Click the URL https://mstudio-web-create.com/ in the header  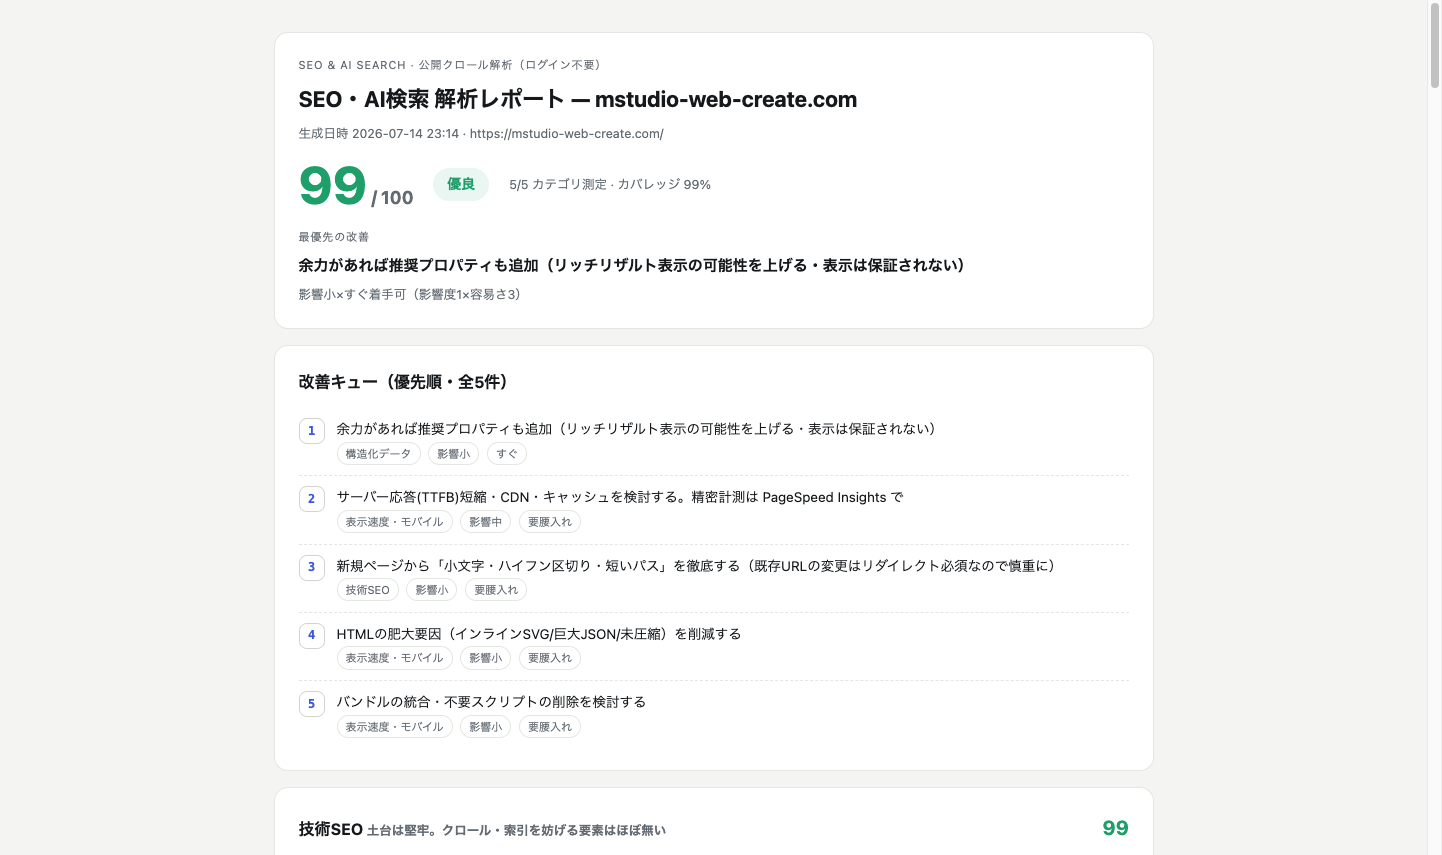coord(566,134)
